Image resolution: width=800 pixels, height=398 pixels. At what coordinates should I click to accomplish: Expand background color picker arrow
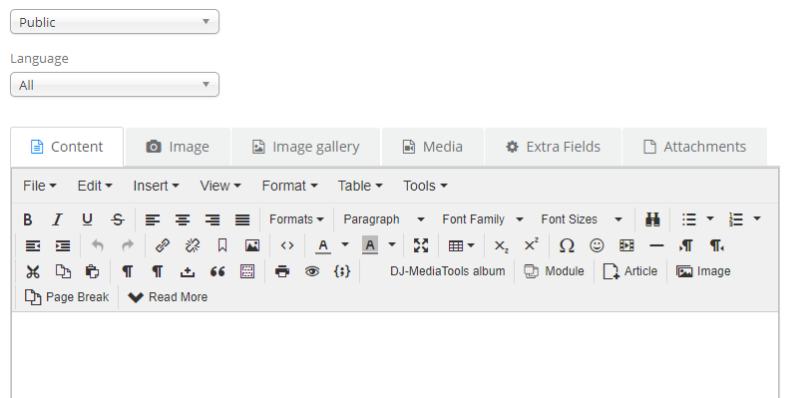coord(392,245)
